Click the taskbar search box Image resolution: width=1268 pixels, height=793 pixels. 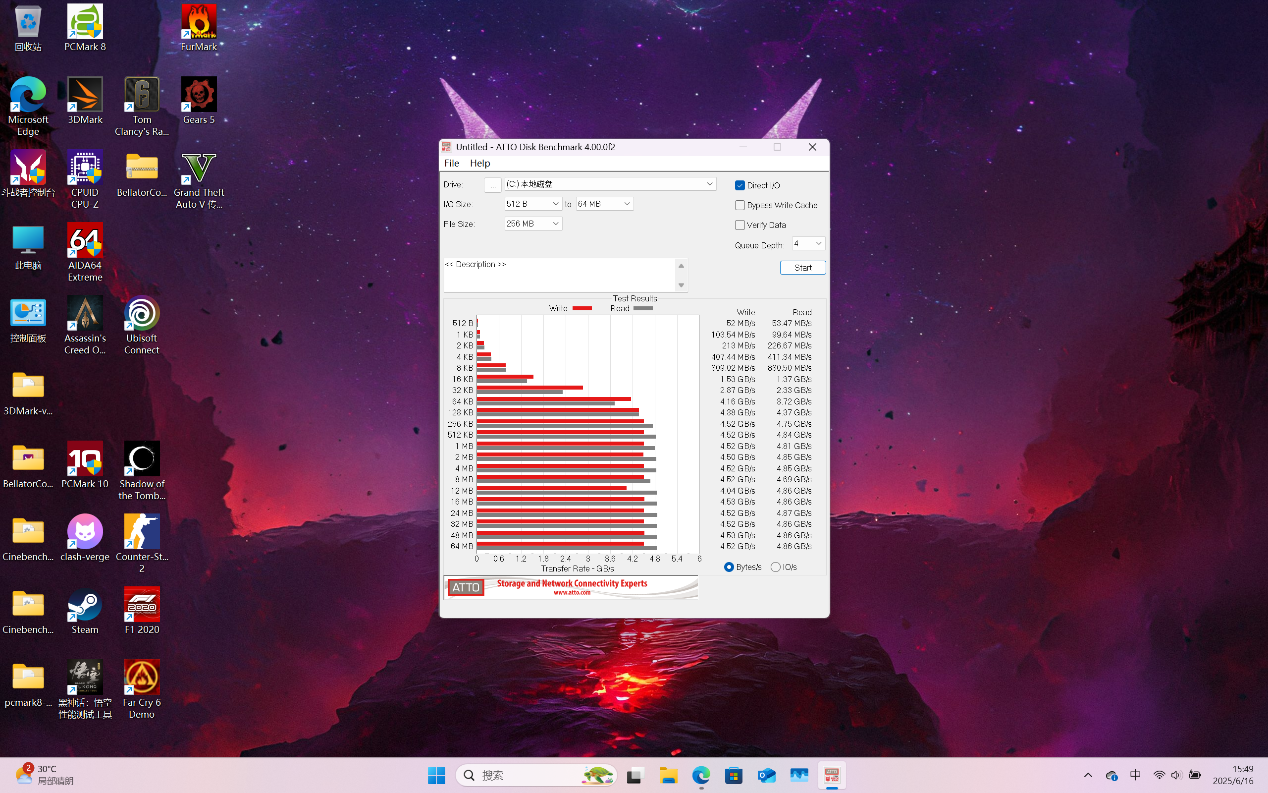pyautogui.click(x=535, y=775)
